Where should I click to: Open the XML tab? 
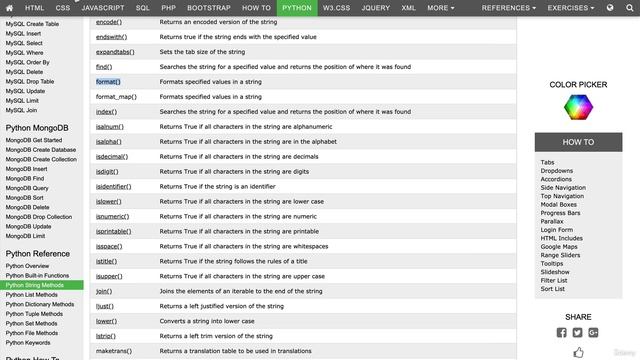(408, 8)
